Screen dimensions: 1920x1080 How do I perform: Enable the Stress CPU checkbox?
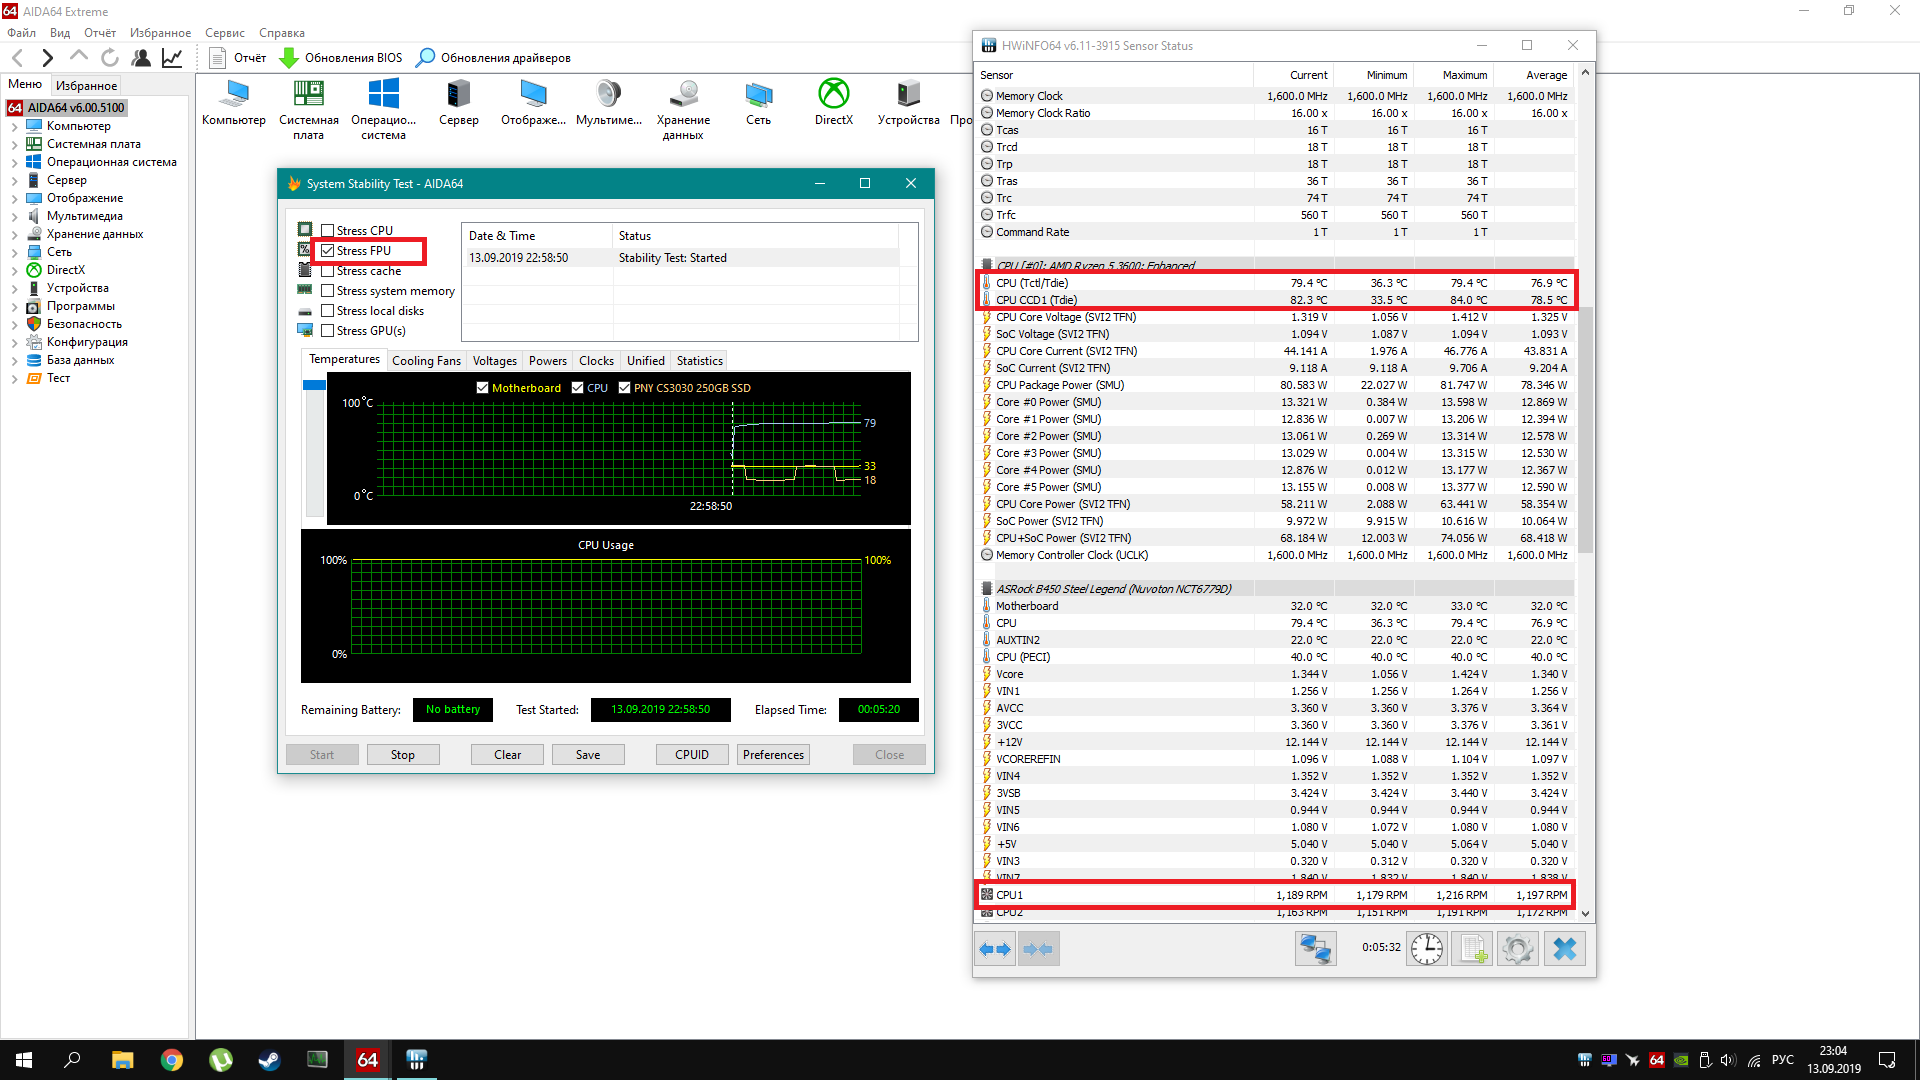(x=328, y=231)
